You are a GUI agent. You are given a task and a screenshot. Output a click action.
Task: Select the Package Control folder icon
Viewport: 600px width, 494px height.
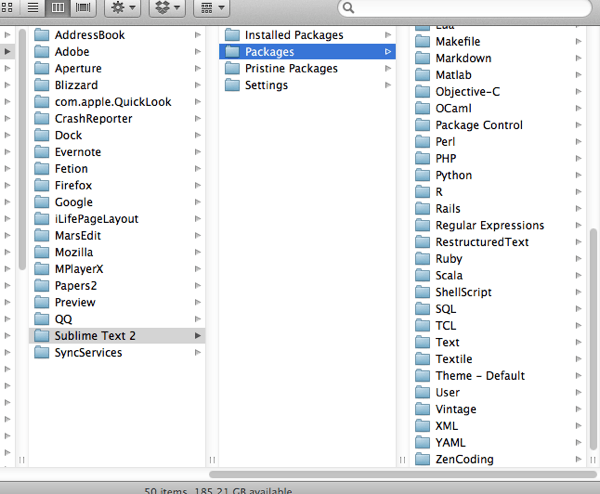(x=422, y=125)
